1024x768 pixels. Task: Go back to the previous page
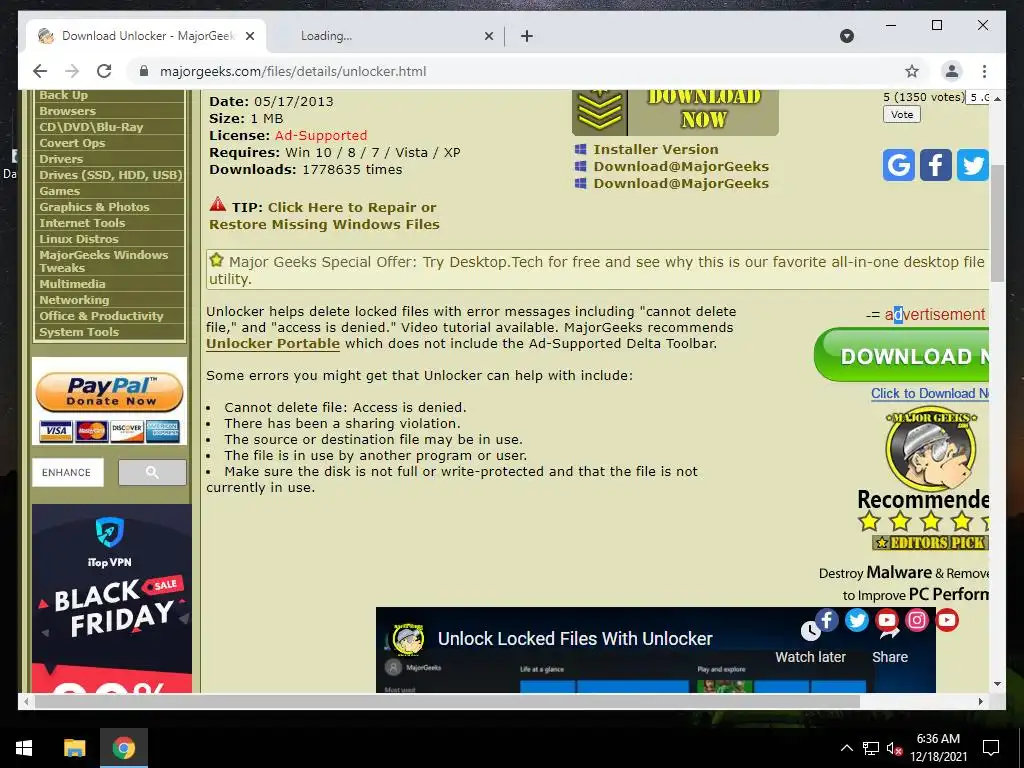40,71
